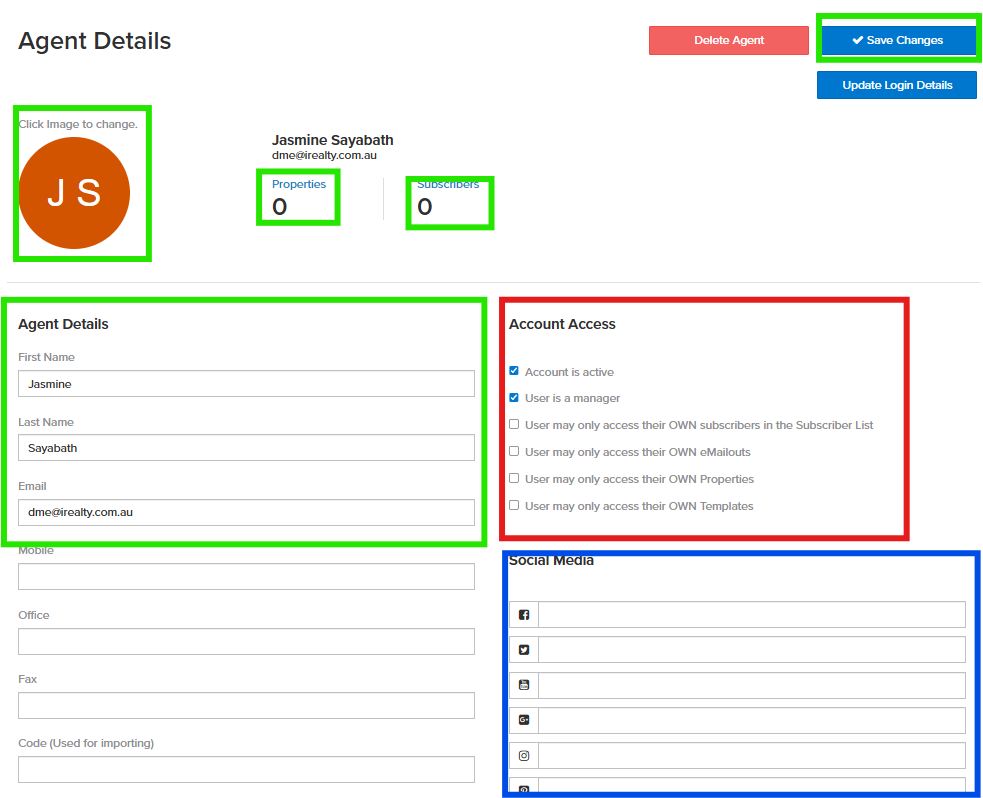Focus the First Name input field
The width and height of the screenshot is (983, 798).
click(246, 384)
